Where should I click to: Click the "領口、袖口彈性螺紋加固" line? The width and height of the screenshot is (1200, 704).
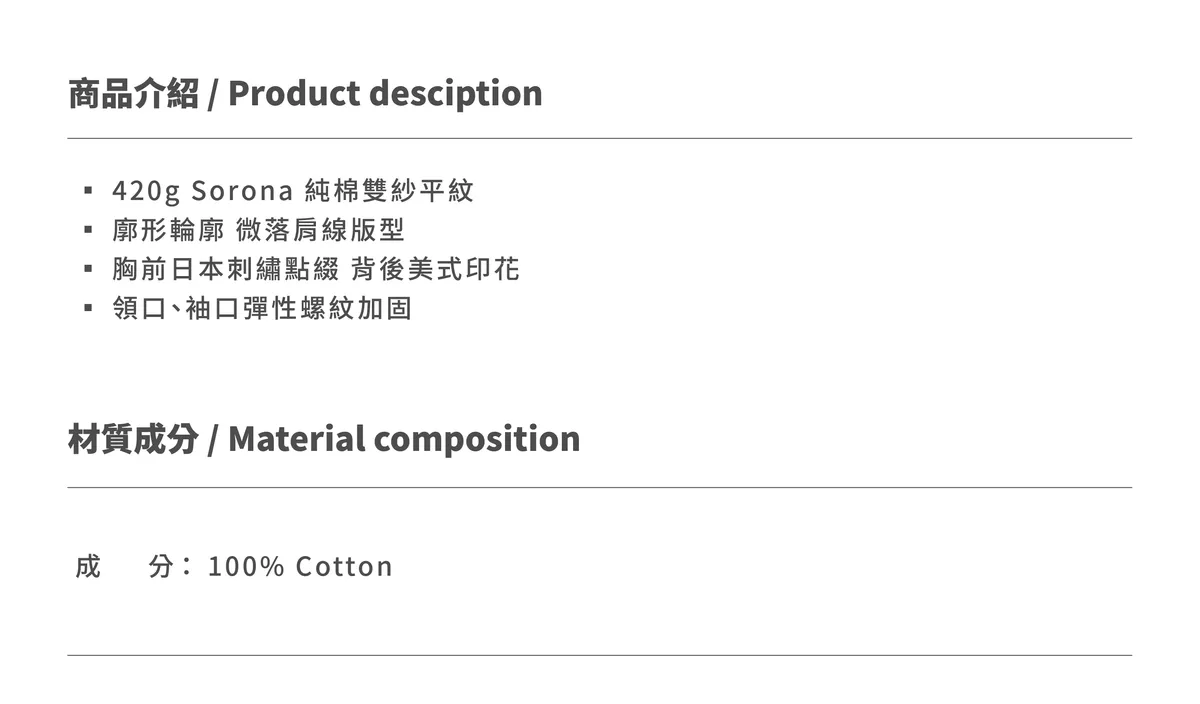click(262, 309)
